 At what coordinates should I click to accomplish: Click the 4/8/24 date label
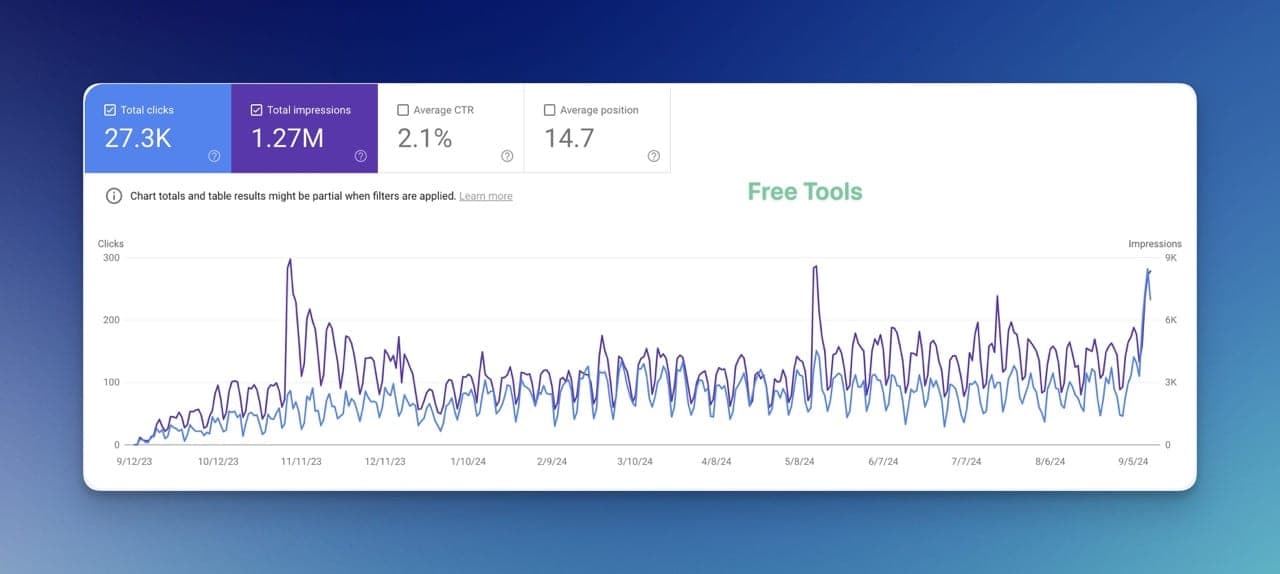pyautogui.click(x=717, y=462)
